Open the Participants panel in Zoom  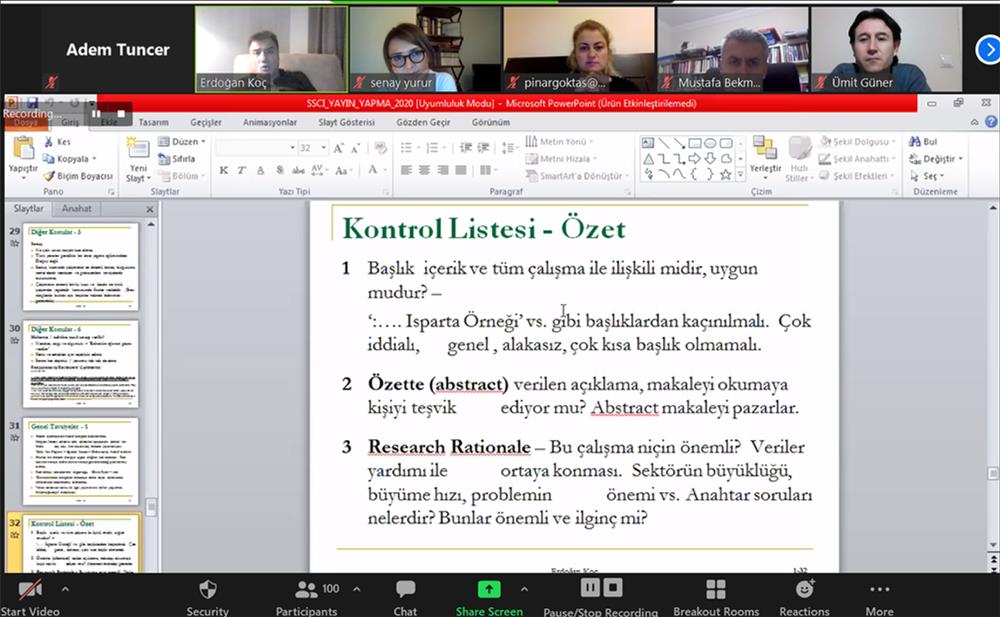(x=307, y=597)
